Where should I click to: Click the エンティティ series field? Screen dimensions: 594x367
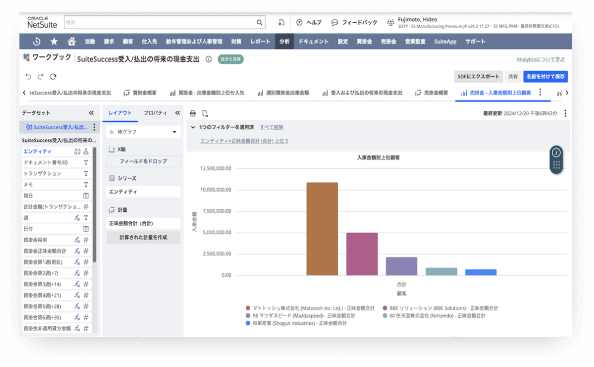(143, 192)
